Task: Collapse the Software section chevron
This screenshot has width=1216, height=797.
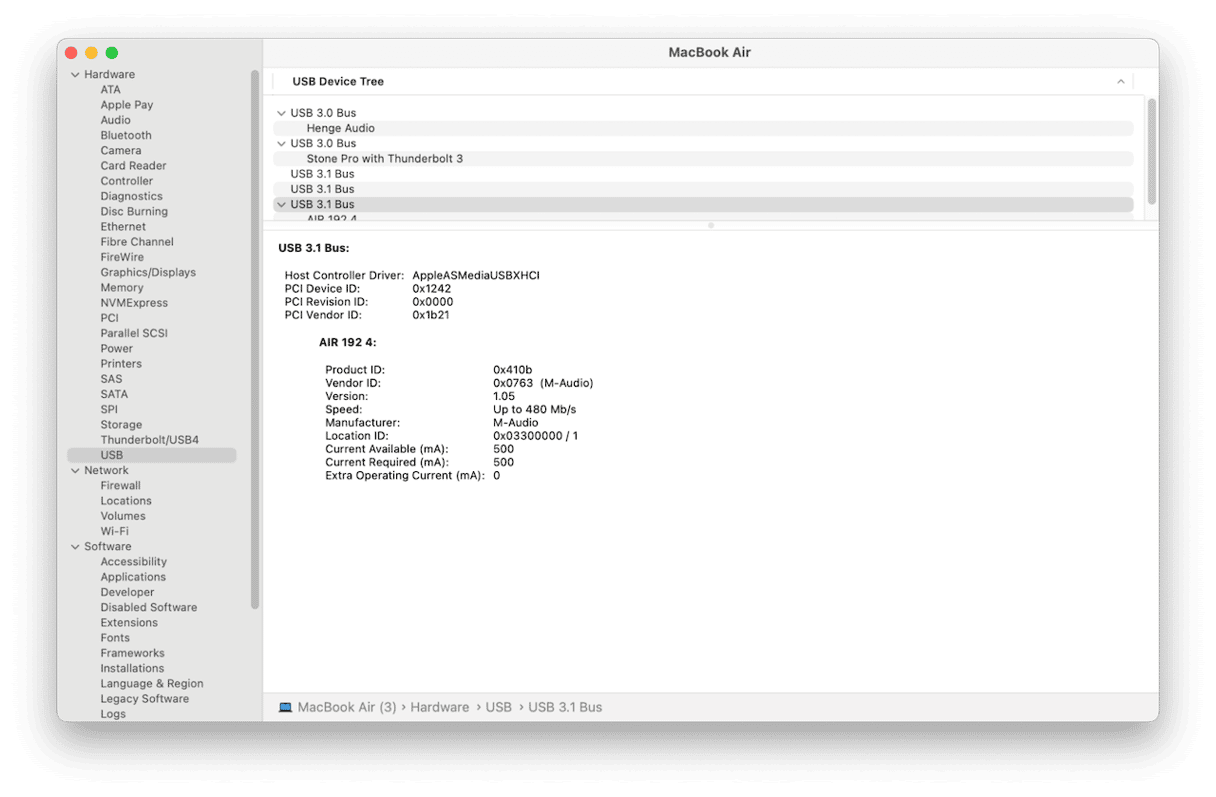Action: pos(75,547)
